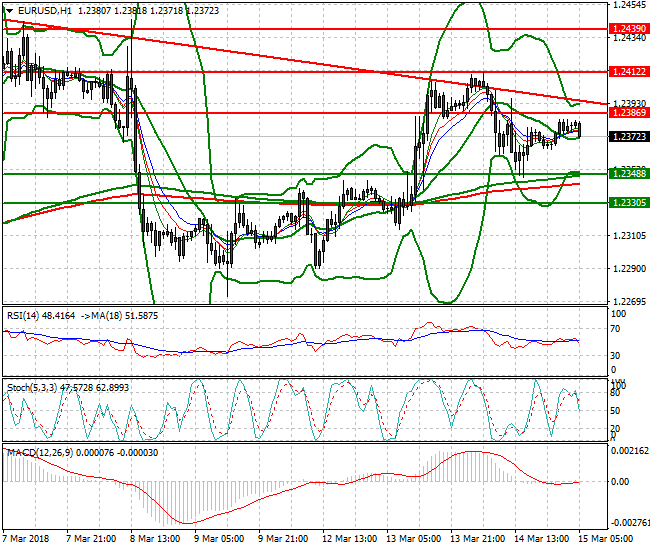Click the 13 Mar 21:00 time axis label
This screenshot has height=550, width=650.
477,539
